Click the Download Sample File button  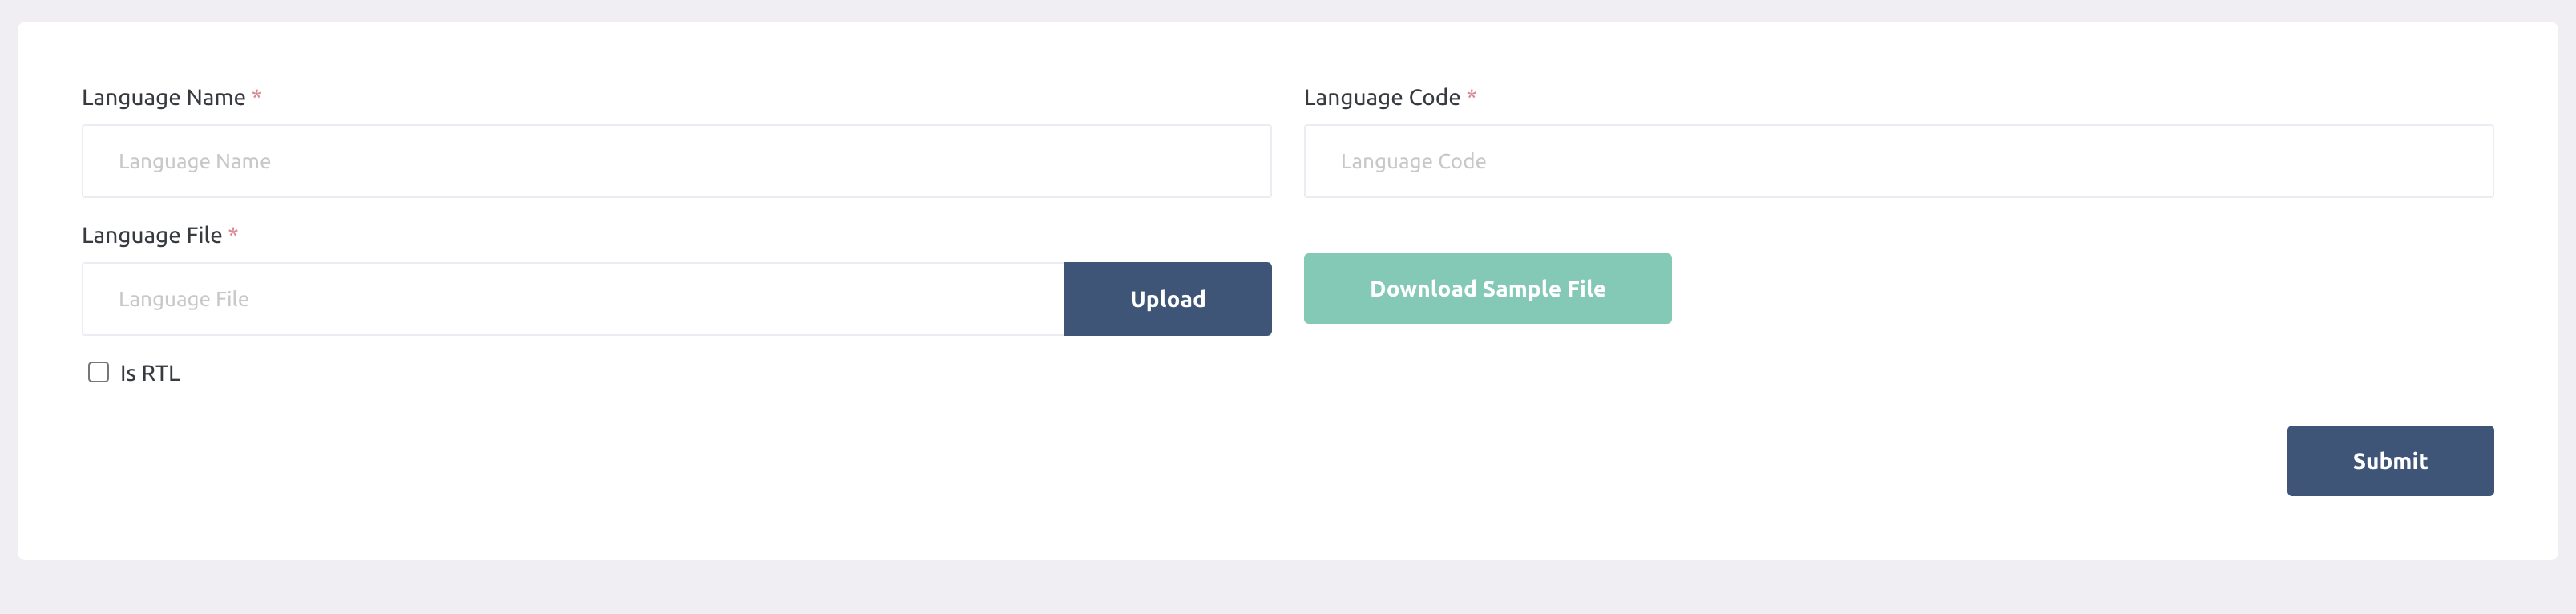point(1486,289)
